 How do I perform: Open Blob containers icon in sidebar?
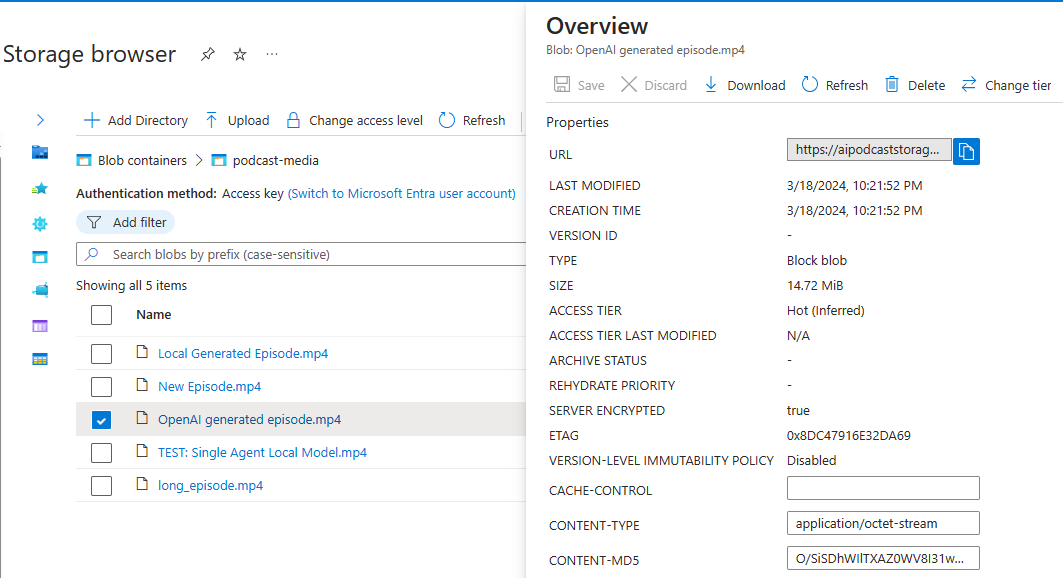pos(40,257)
